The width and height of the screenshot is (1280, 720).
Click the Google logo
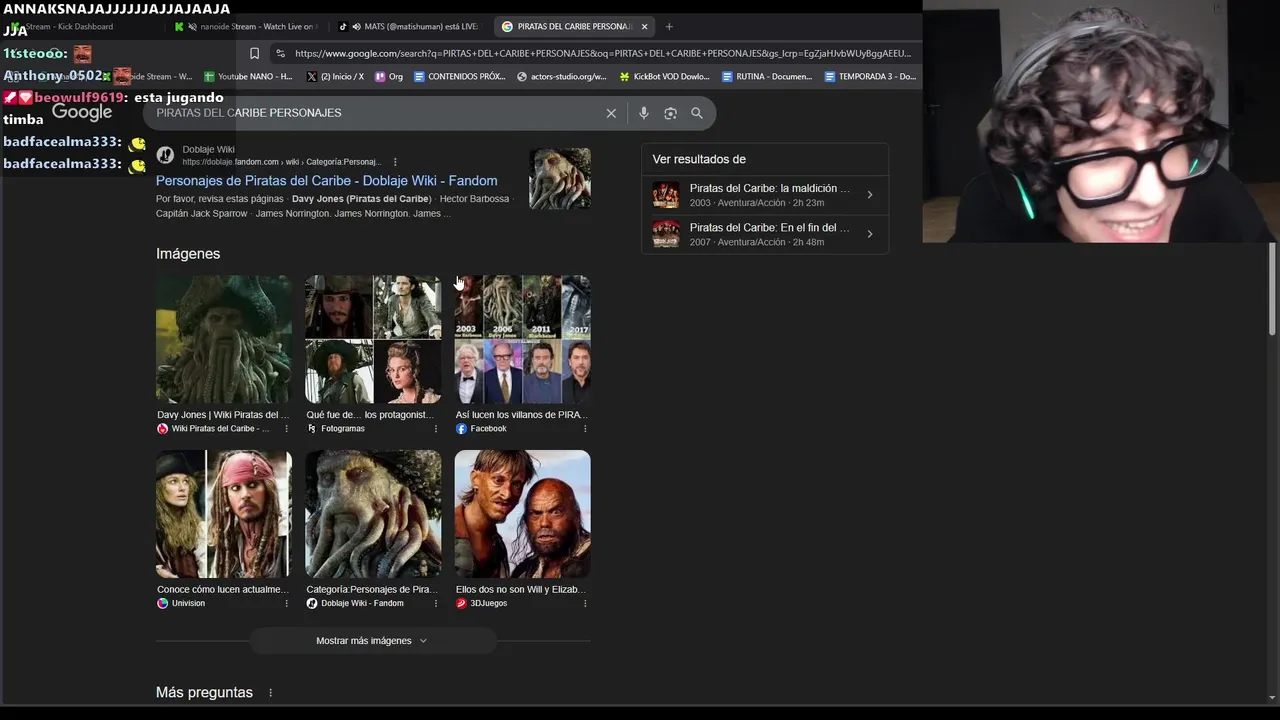click(x=82, y=113)
